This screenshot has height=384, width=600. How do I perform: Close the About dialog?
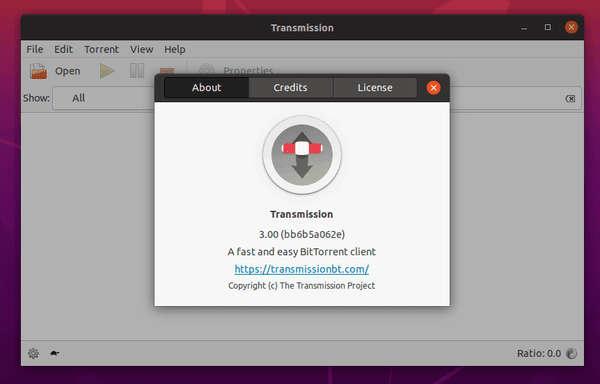tap(434, 88)
